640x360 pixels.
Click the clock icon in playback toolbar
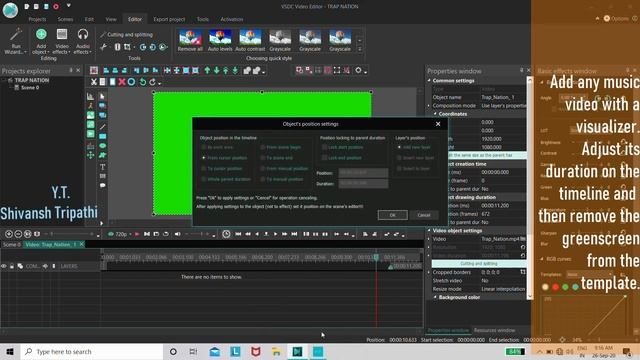coord(226,234)
